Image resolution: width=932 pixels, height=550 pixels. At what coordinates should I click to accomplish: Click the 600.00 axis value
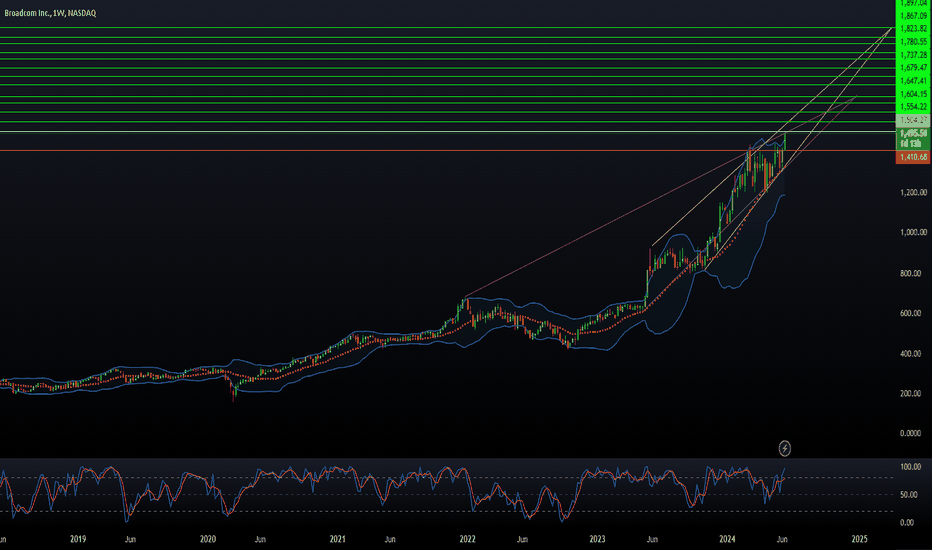pyautogui.click(x=911, y=313)
